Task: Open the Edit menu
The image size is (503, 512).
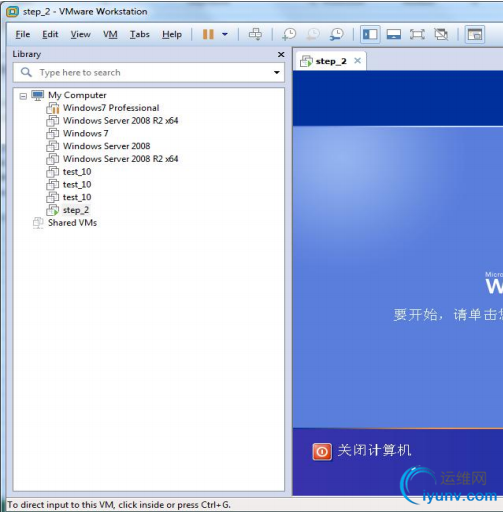Action: pos(50,34)
